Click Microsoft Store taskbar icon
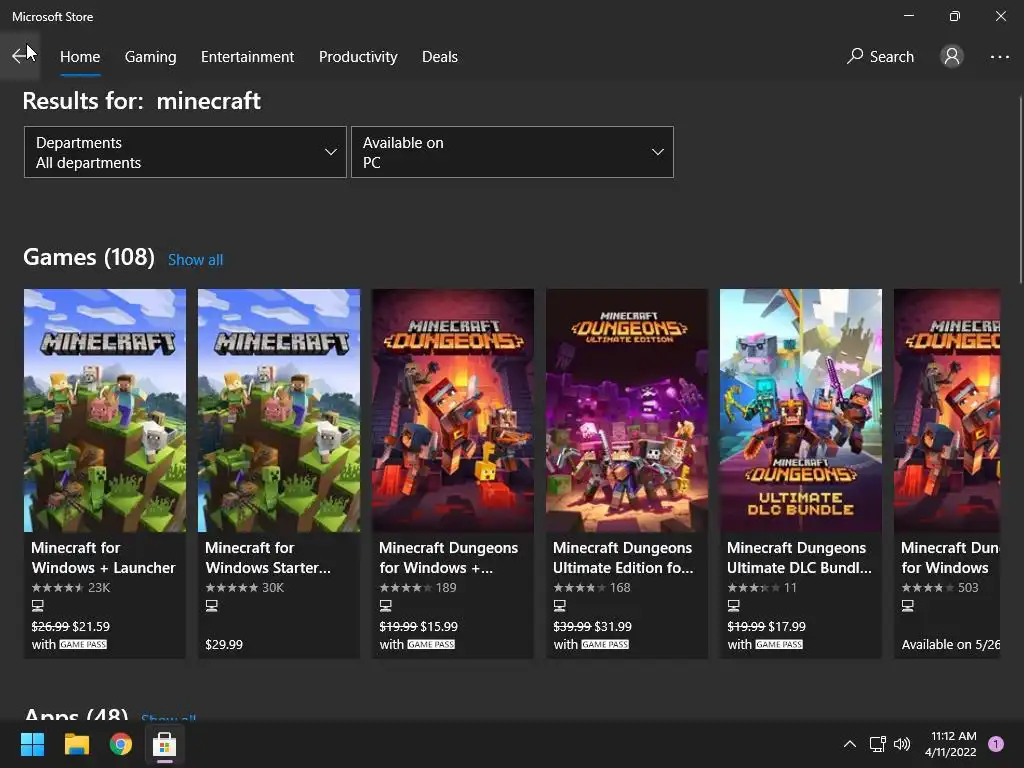Viewport: 1024px width, 768px height. pos(164,744)
